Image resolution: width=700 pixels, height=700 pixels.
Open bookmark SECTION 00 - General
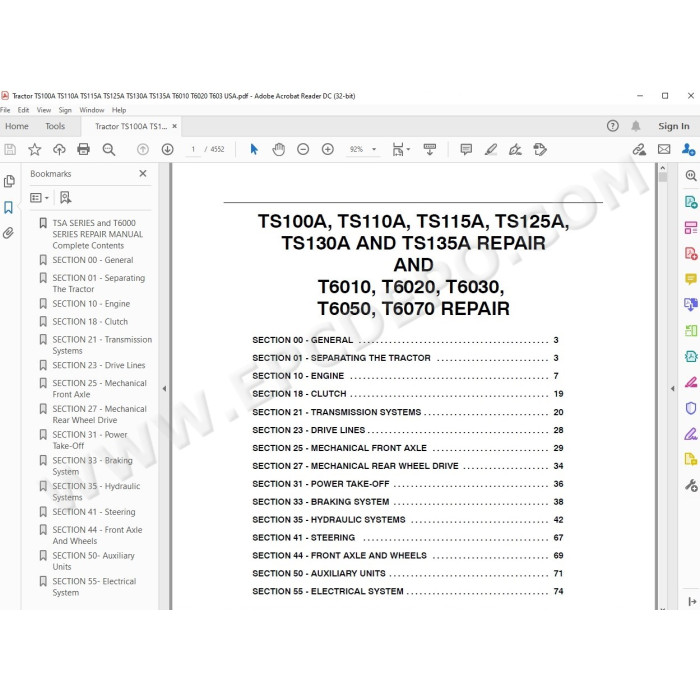tap(92, 260)
